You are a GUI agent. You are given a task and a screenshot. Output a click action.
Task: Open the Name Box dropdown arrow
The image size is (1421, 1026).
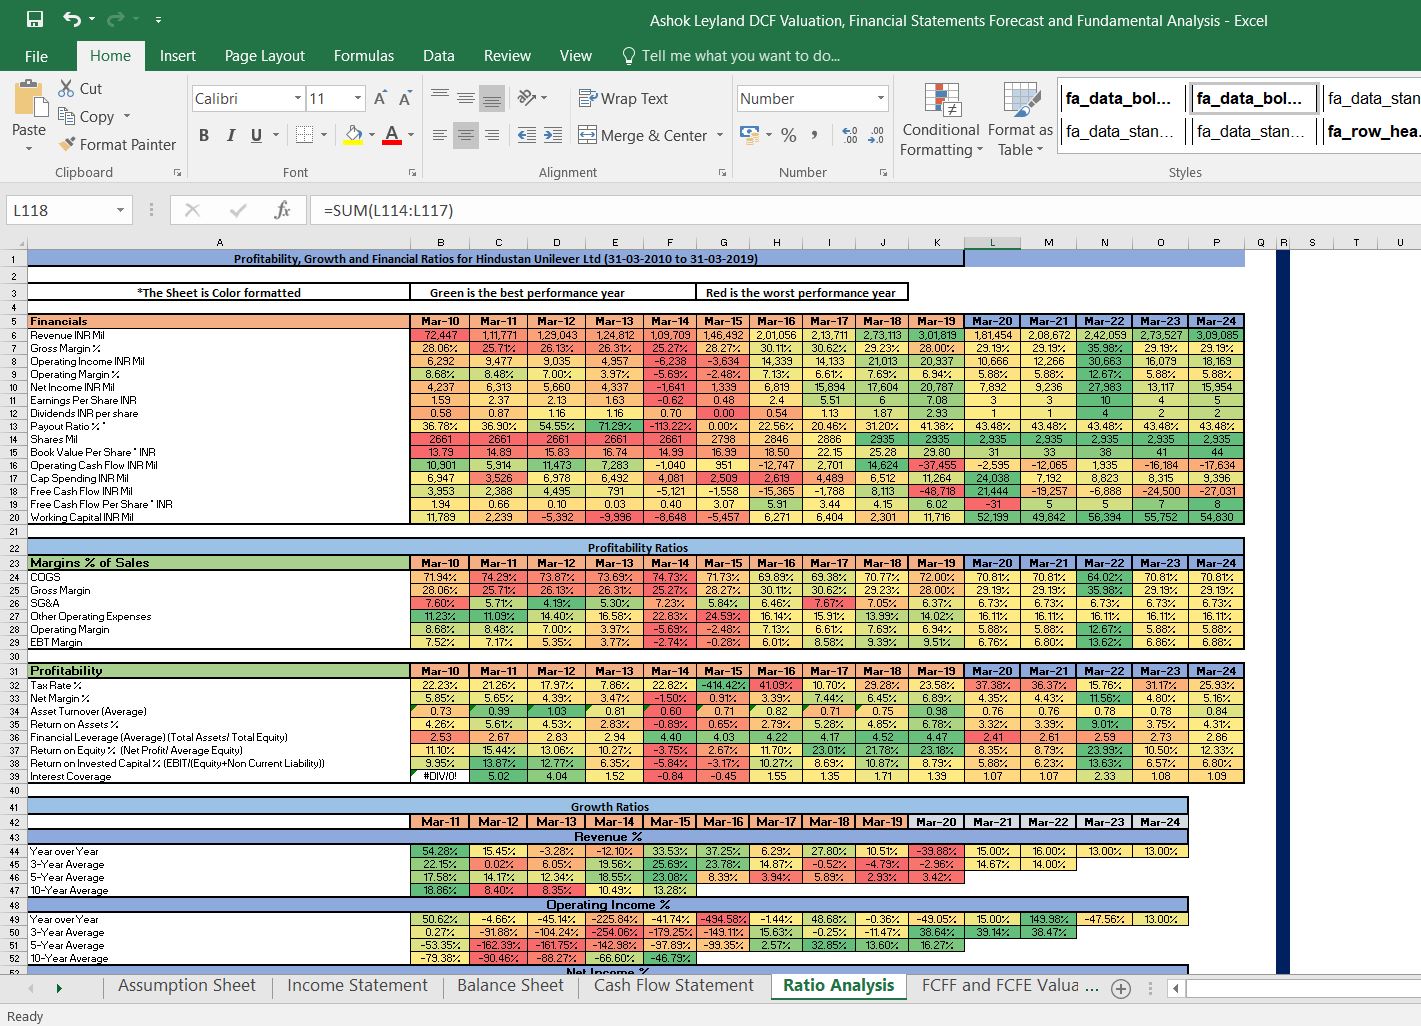click(x=120, y=210)
